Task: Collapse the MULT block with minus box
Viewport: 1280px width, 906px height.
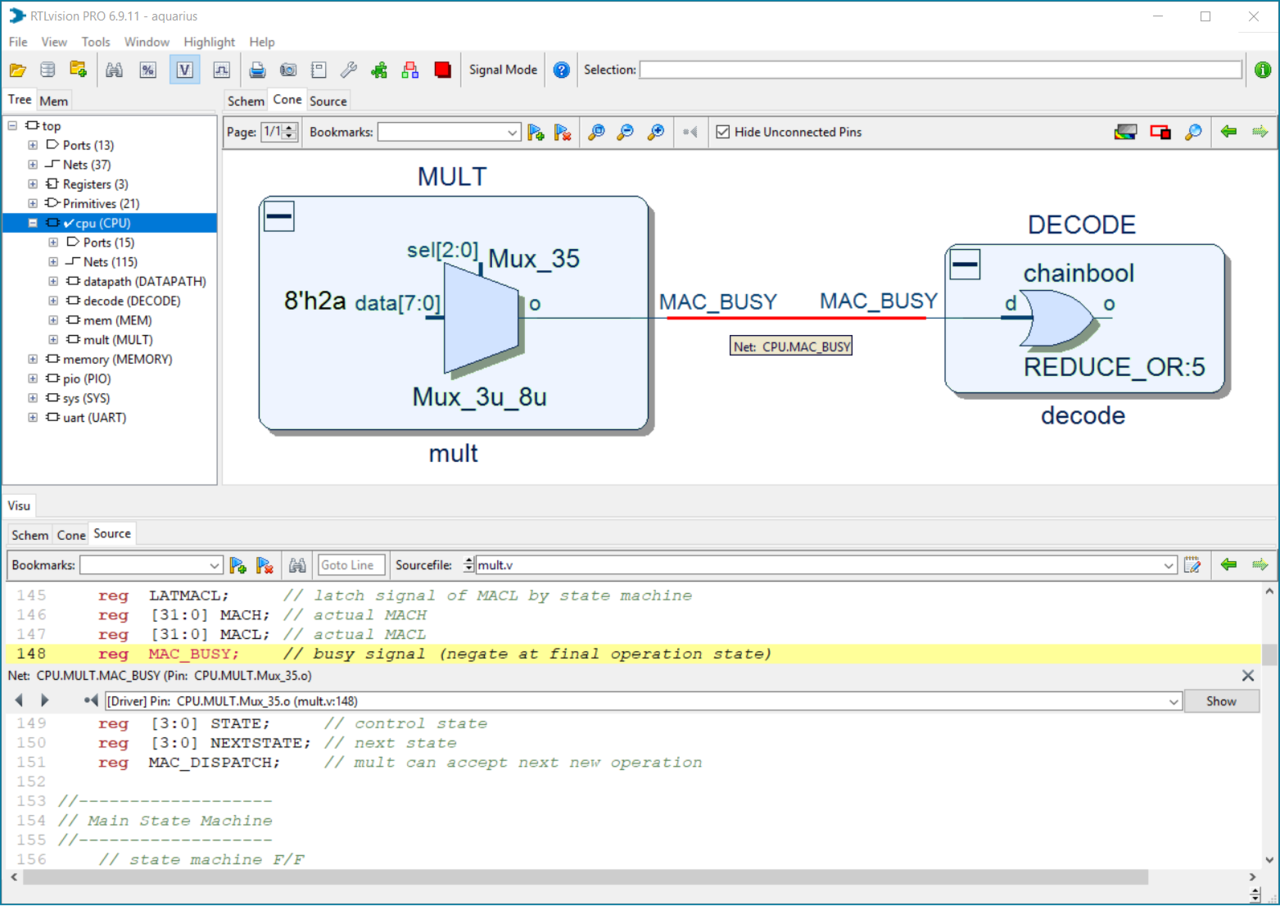Action: 279,216
